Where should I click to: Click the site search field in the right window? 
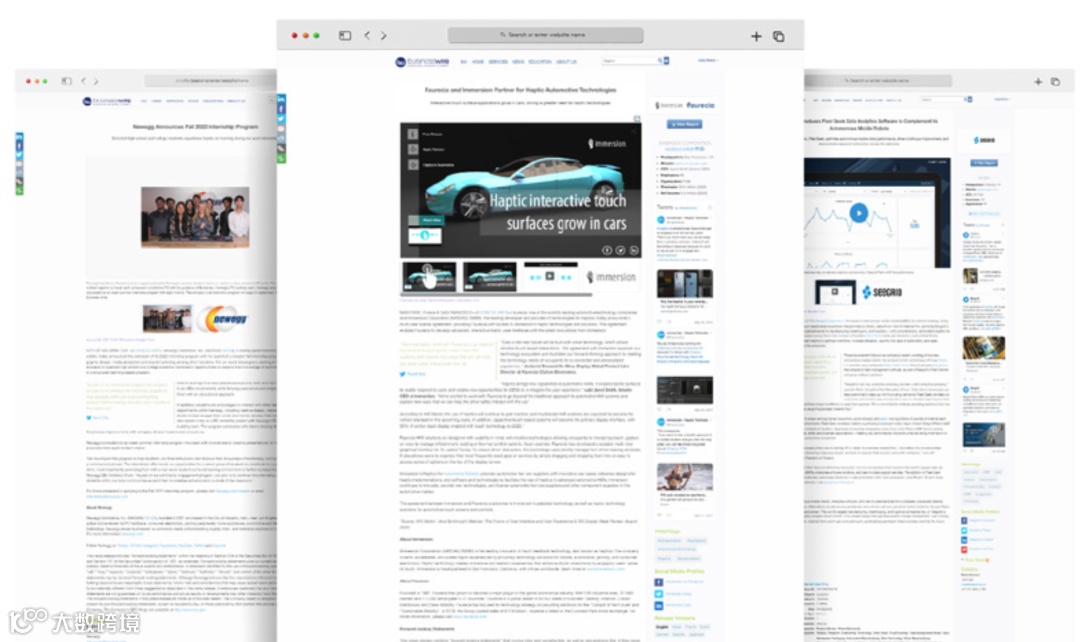pos(942,99)
